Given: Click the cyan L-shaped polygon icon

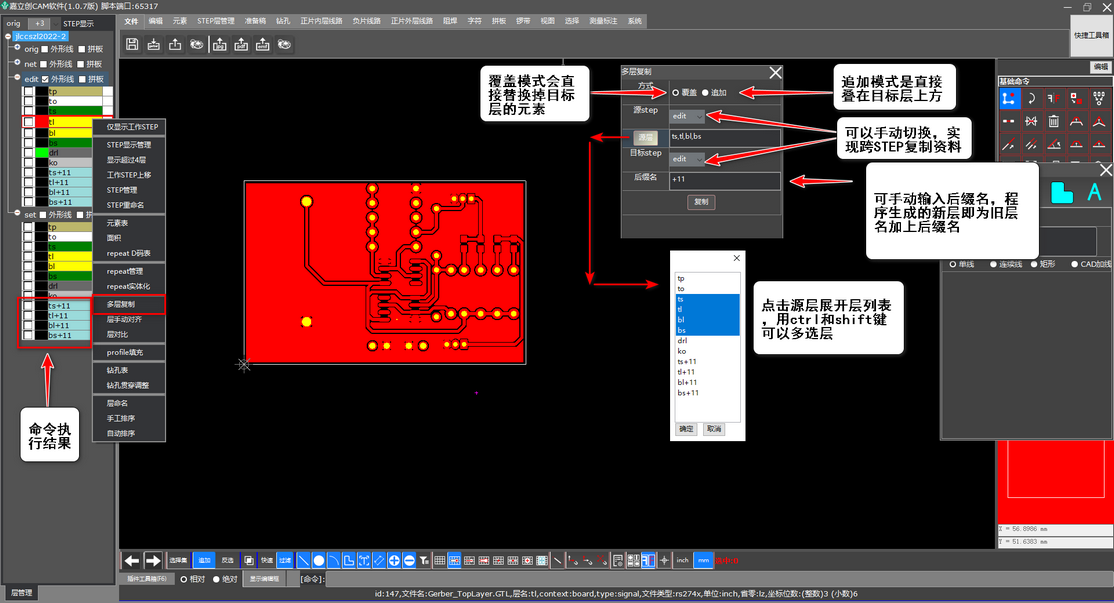Looking at the screenshot, I should pos(1061,192).
